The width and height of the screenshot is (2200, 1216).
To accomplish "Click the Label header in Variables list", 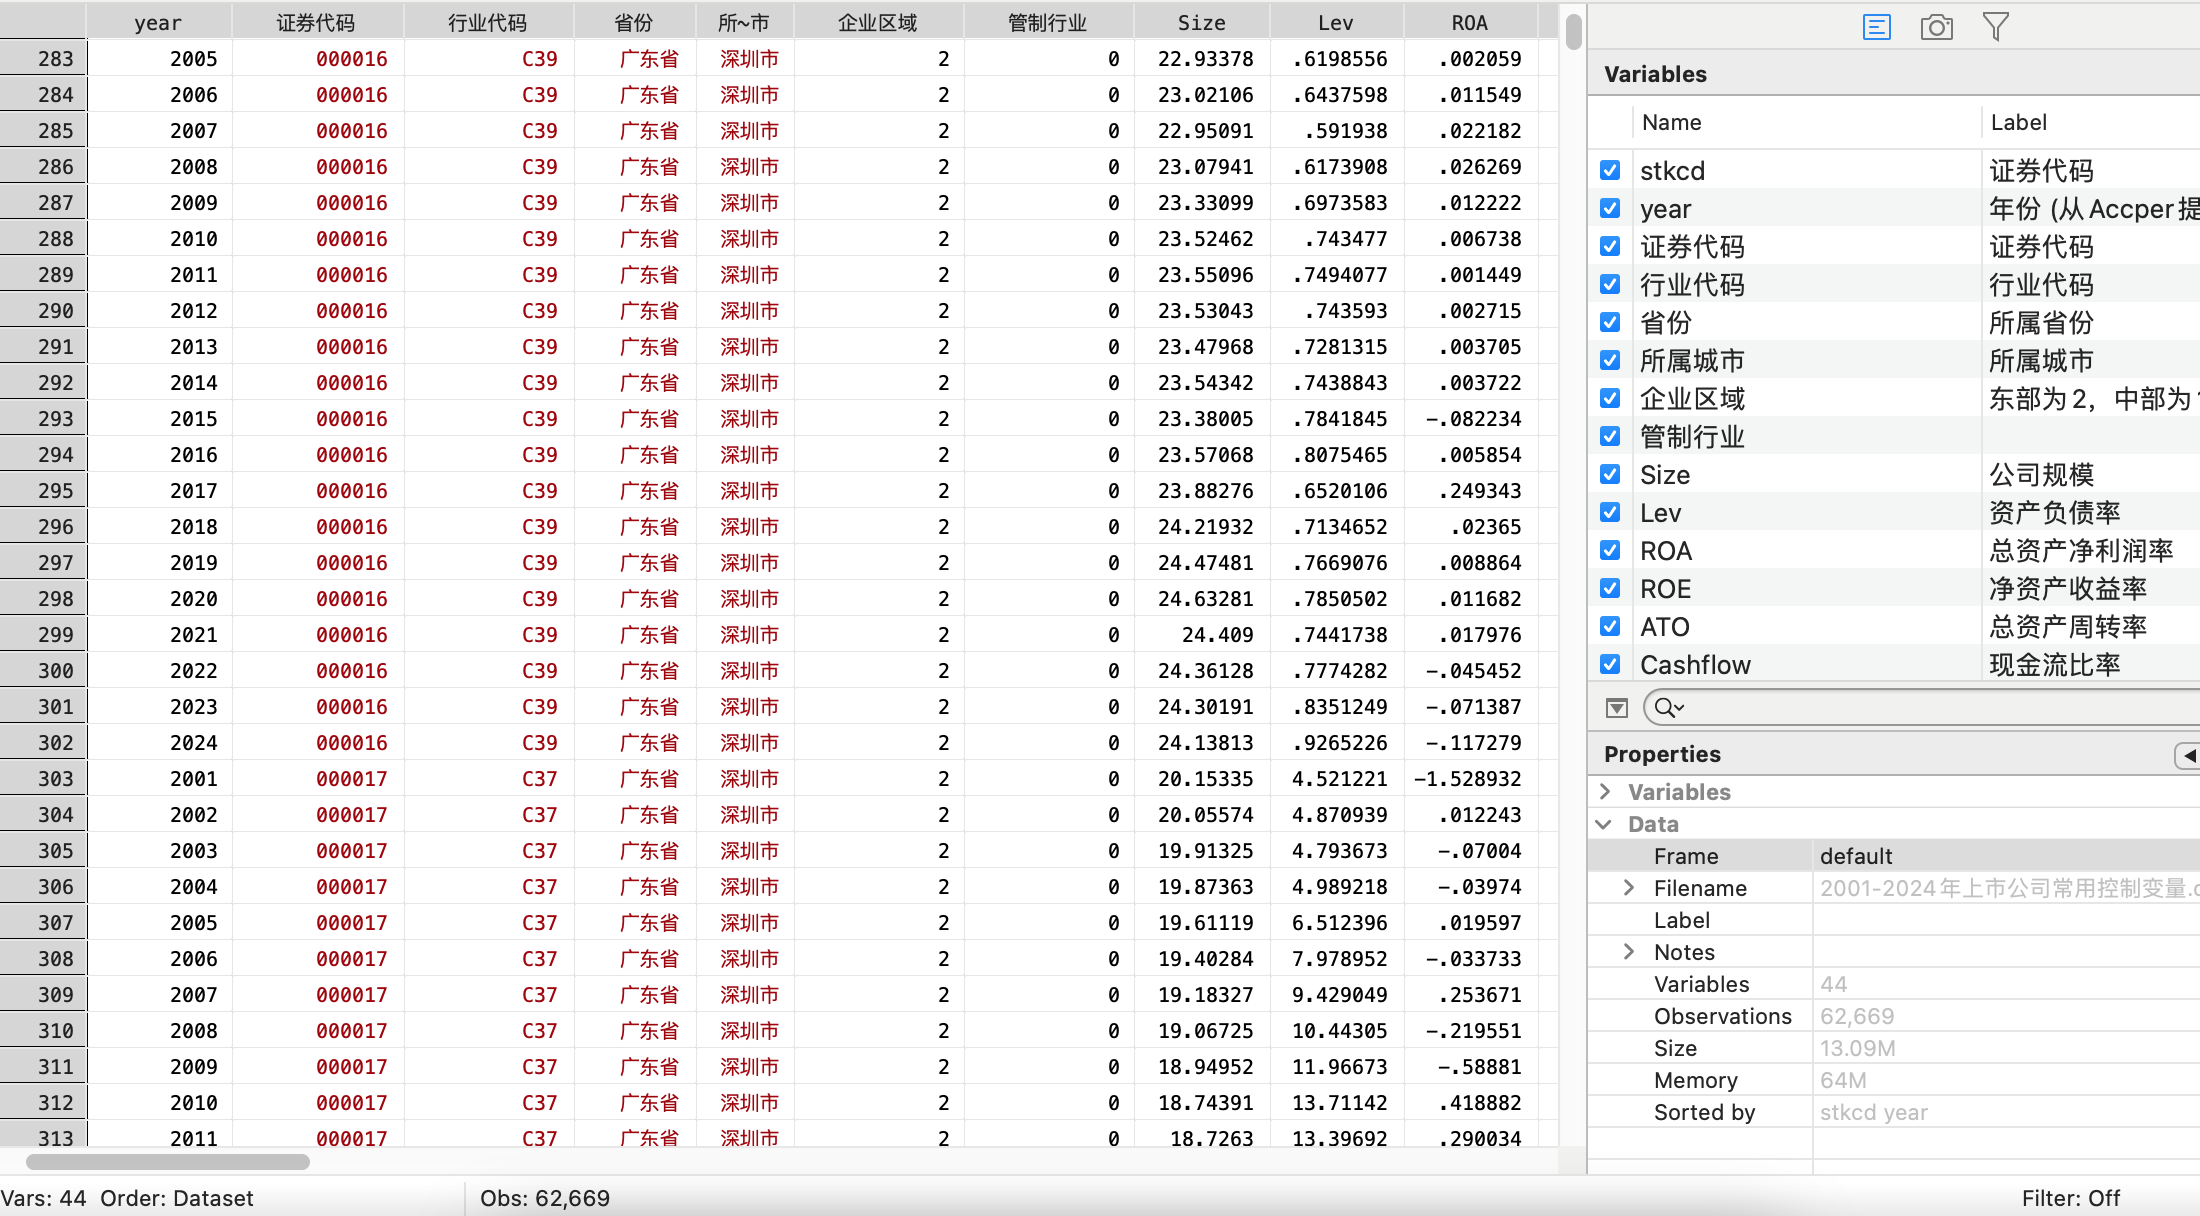I will (x=2018, y=122).
